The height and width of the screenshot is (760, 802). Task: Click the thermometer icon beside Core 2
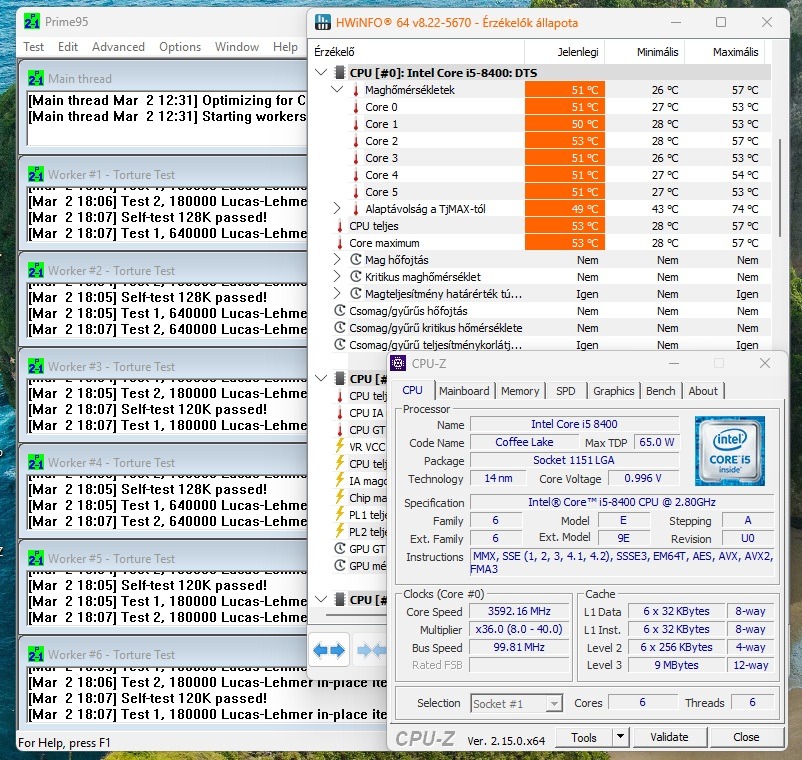click(x=356, y=141)
